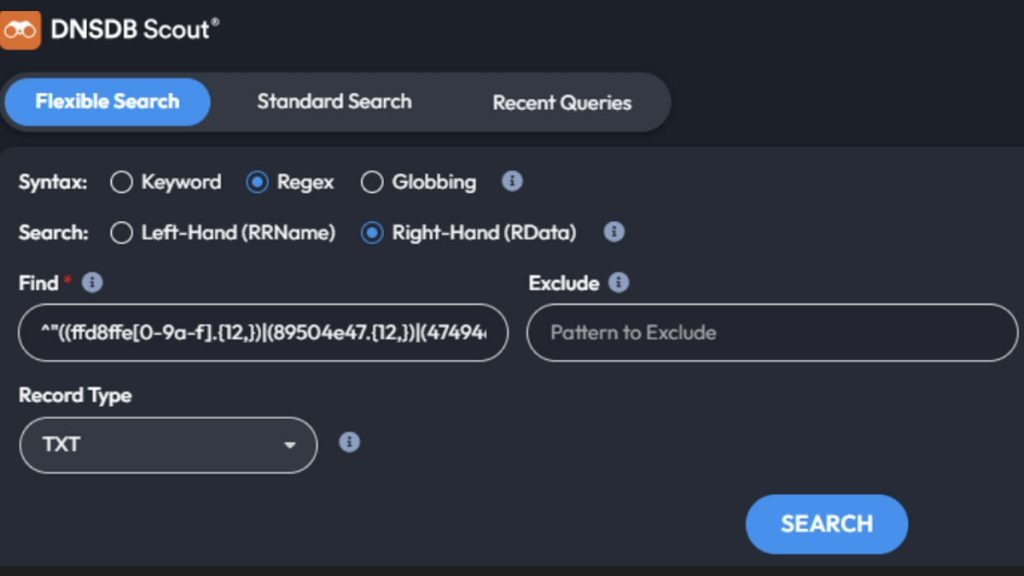This screenshot has height=576, width=1024.
Task: Select the Regex syntax radio button
Action: 257,182
